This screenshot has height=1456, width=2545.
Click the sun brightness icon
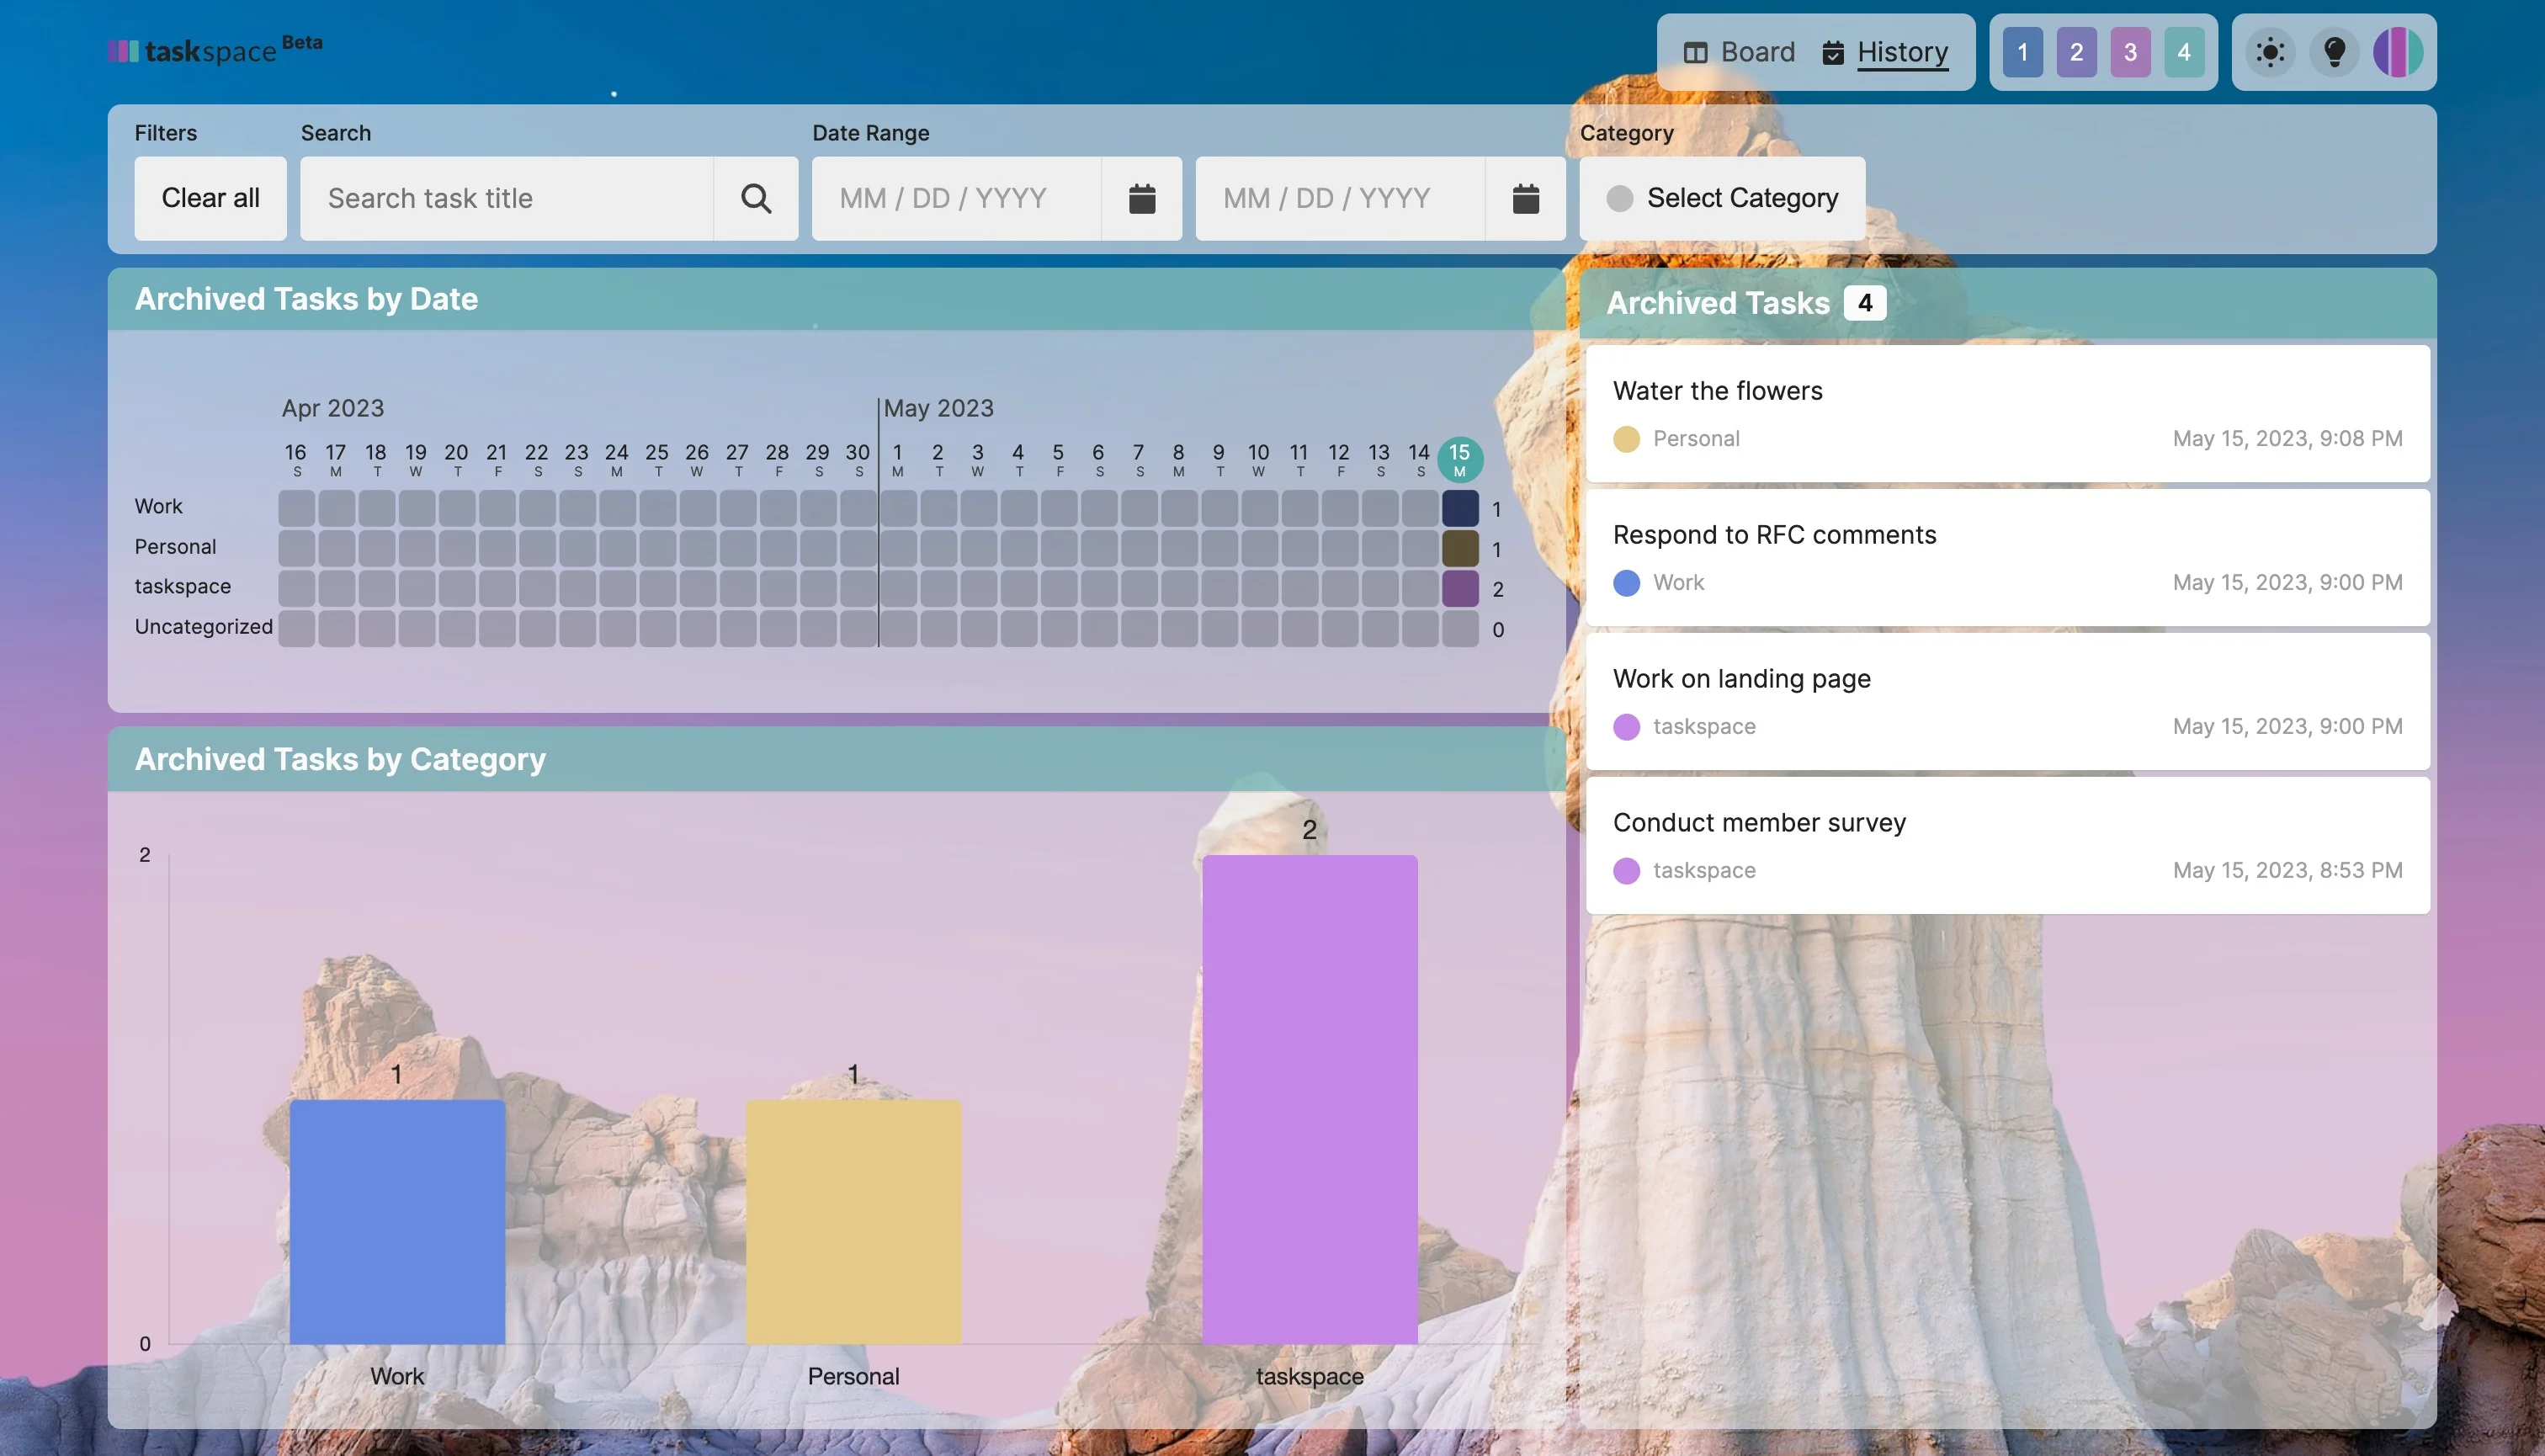pos(2270,52)
